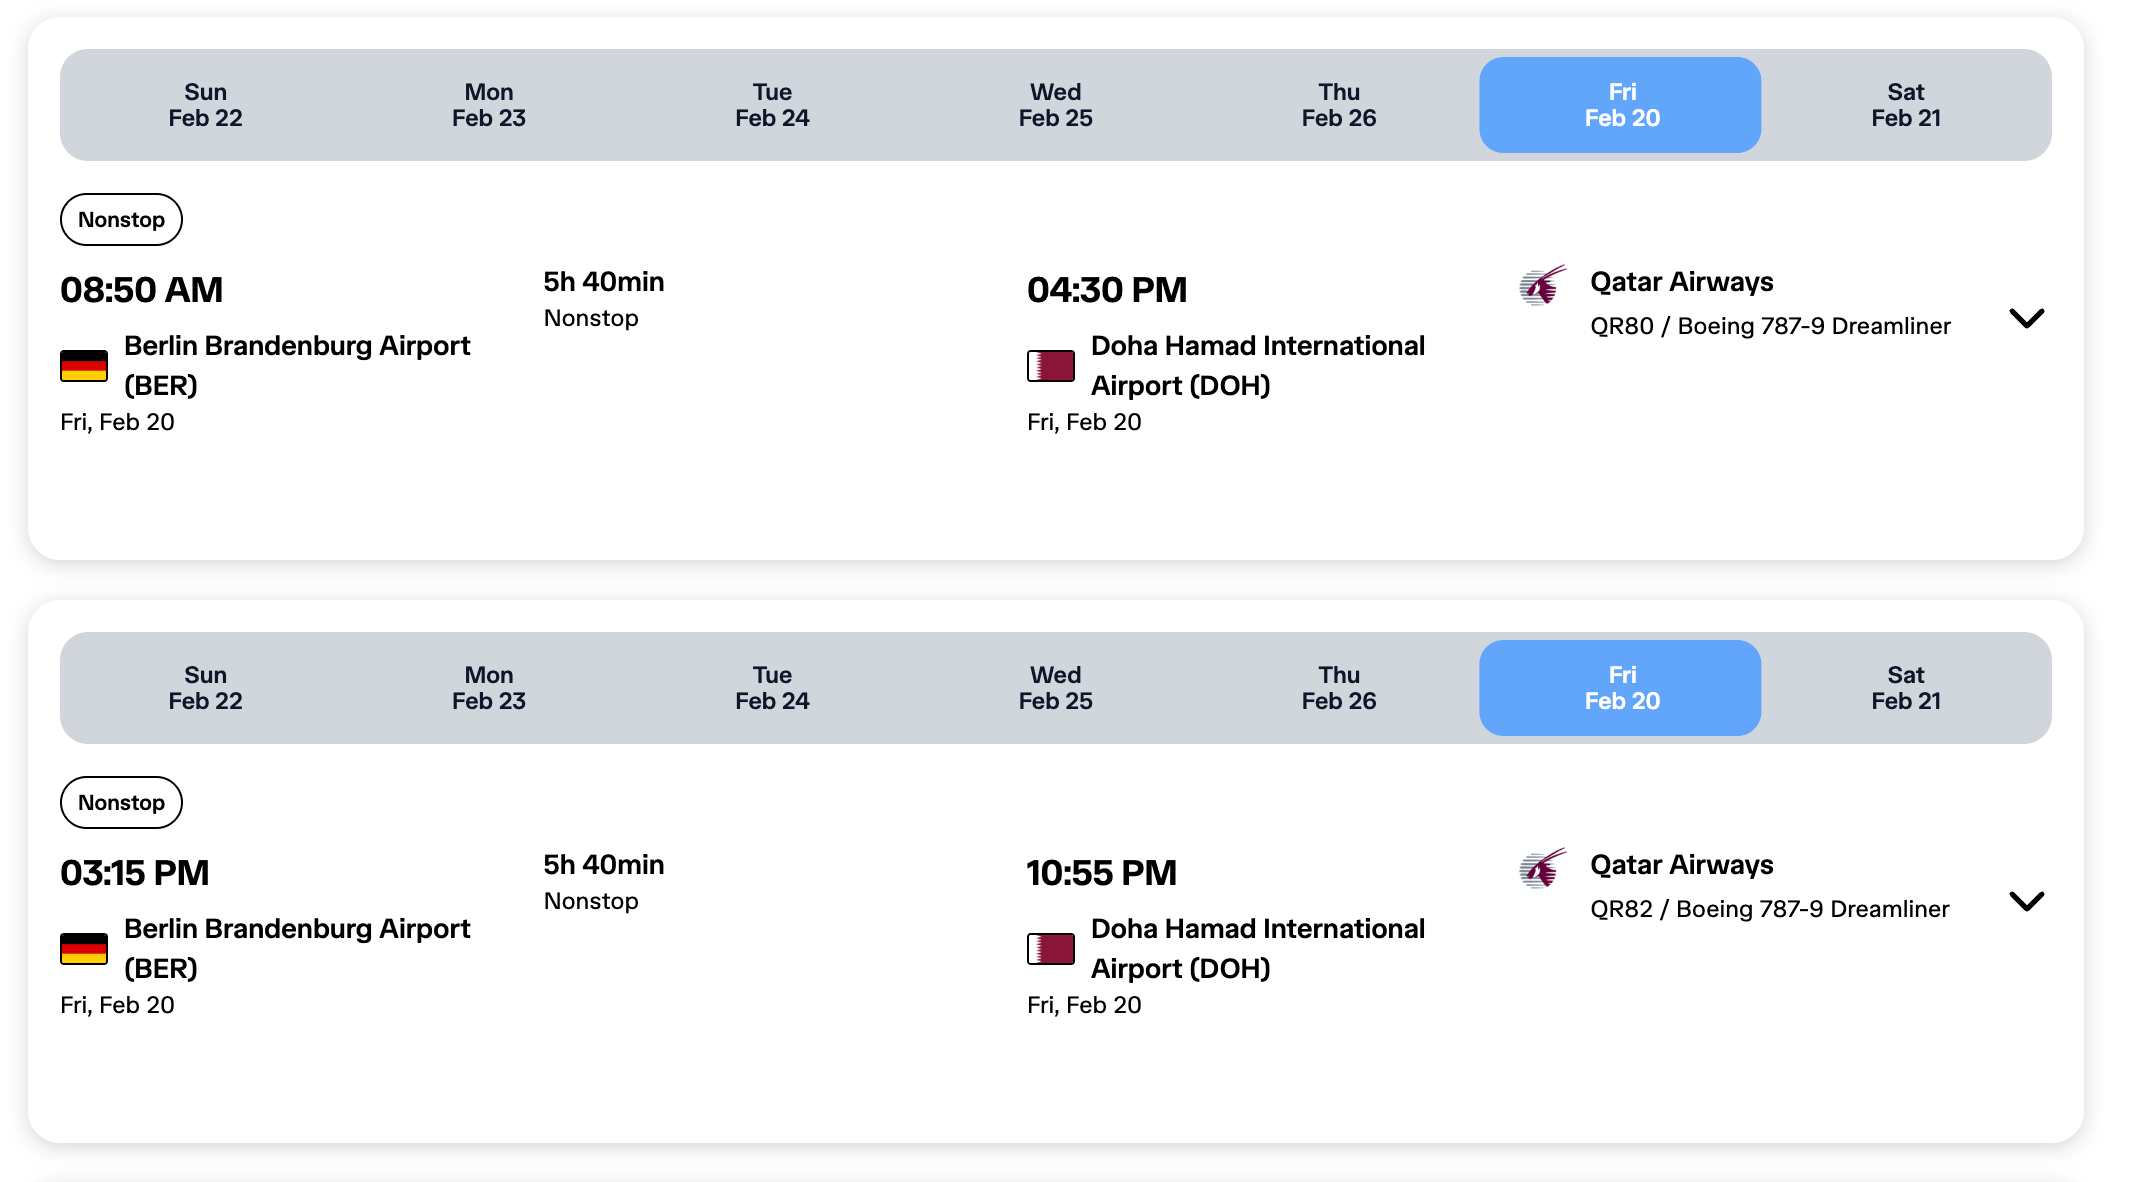Image resolution: width=2130 pixels, height=1182 pixels.
Task: Select Tue Feb 24 in the second date bar
Action: tap(772, 688)
